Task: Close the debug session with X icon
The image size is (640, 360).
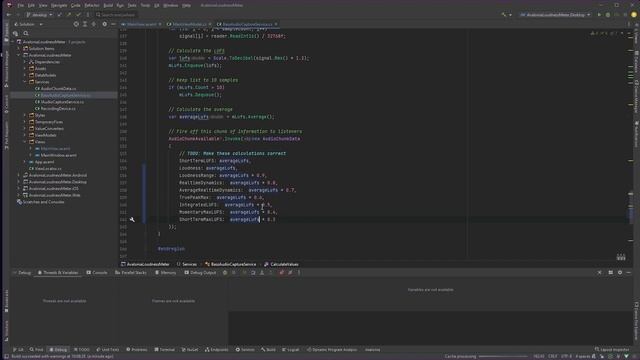Action: coord(599,272)
